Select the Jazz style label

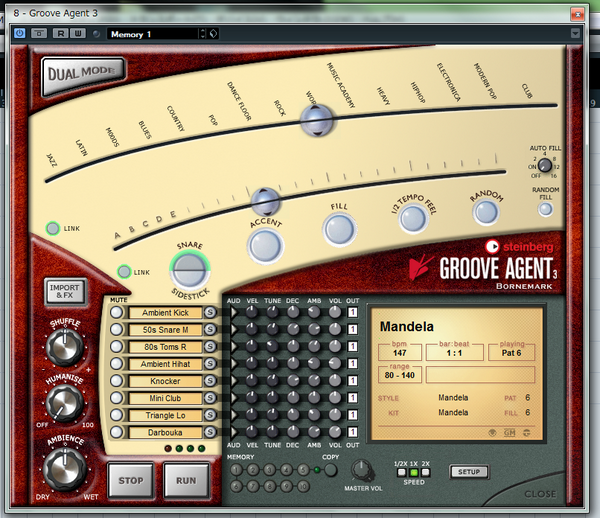click(52, 160)
